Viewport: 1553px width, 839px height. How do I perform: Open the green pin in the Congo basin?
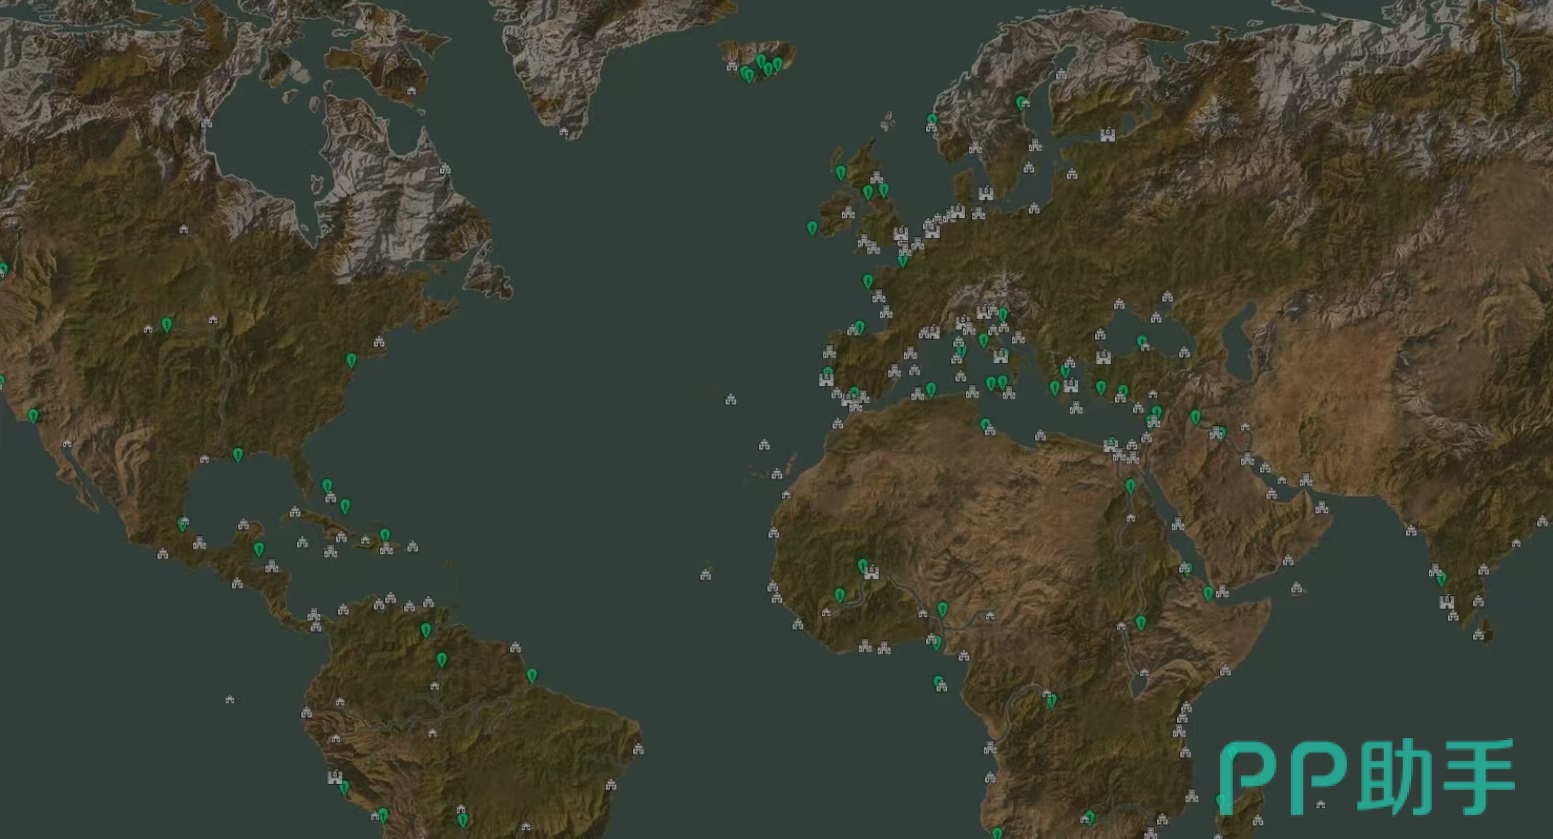(1051, 701)
